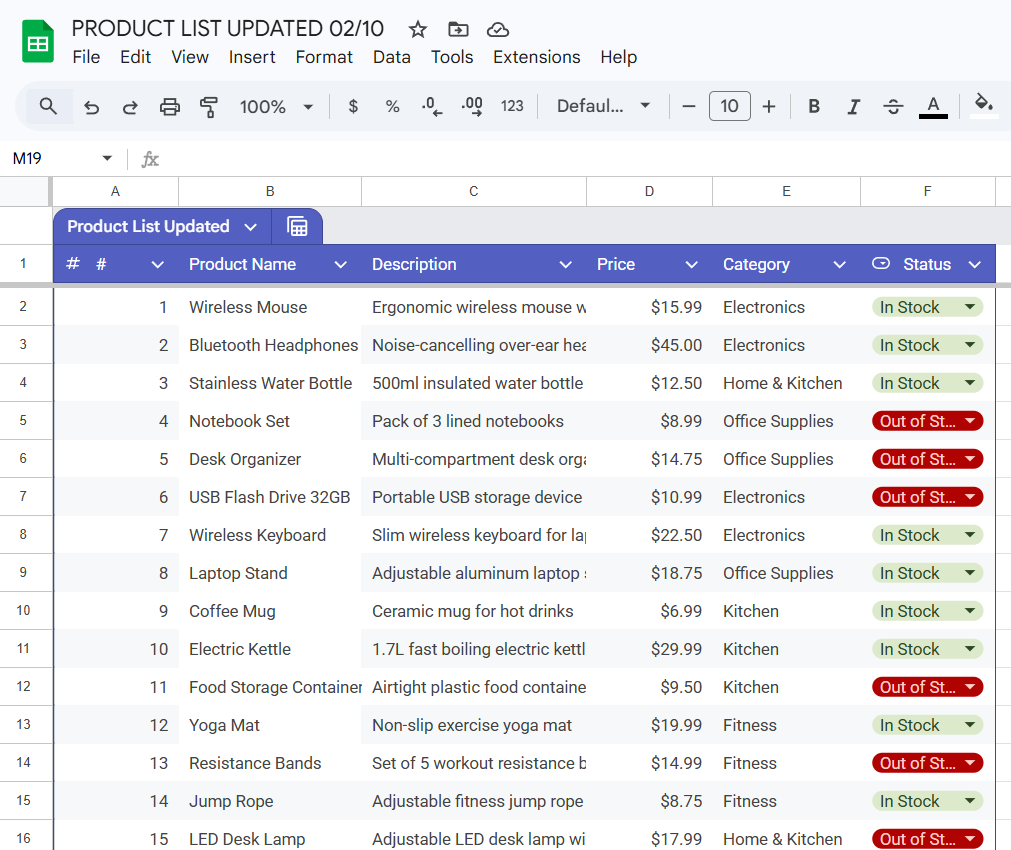Click the move to folder icon
Viewport: 1011px width, 850px height.
pyautogui.click(x=458, y=30)
